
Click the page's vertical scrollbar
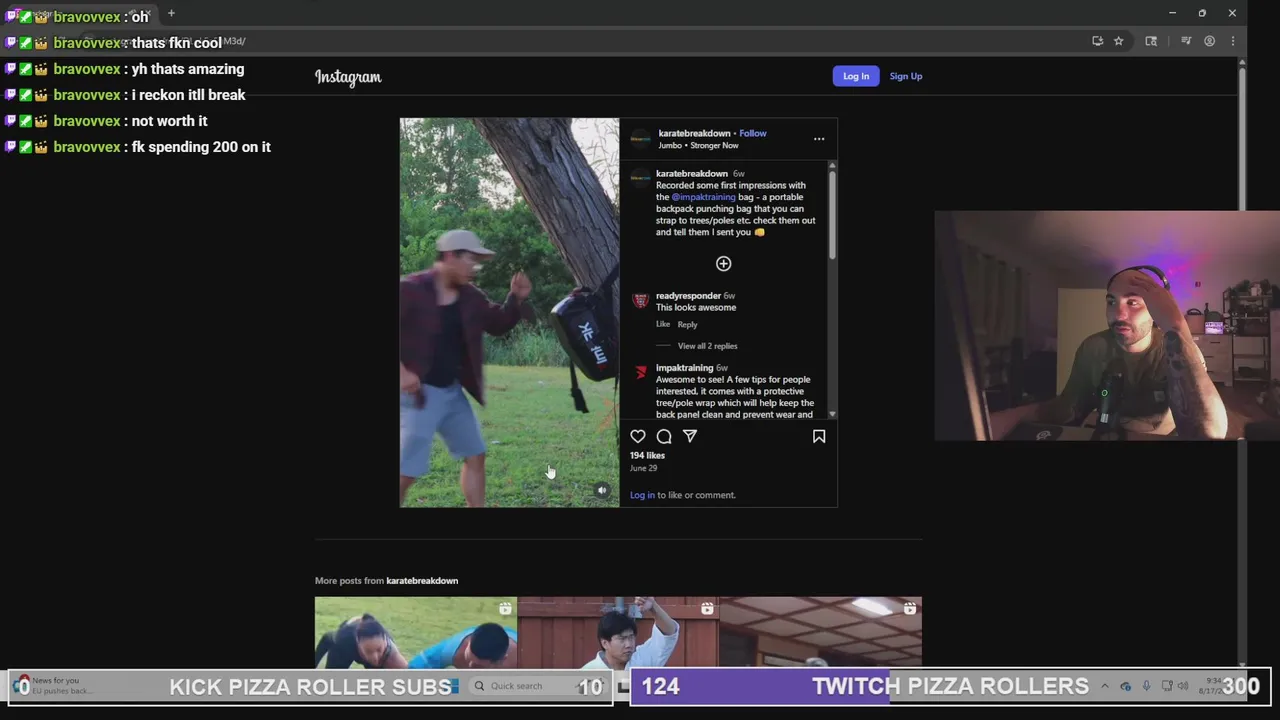point(1242,140)
